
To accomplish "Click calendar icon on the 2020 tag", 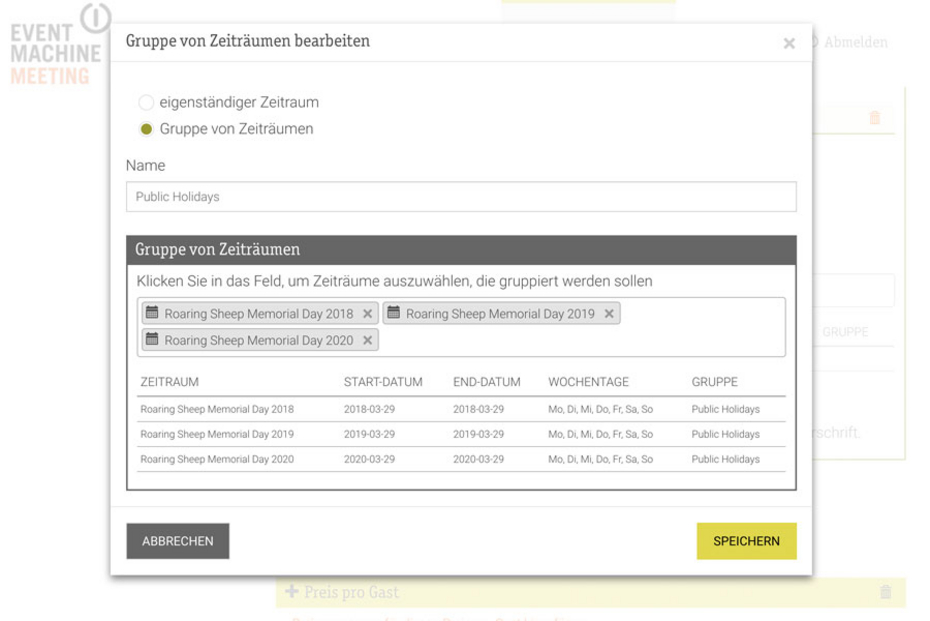I will tap(152, 340).
